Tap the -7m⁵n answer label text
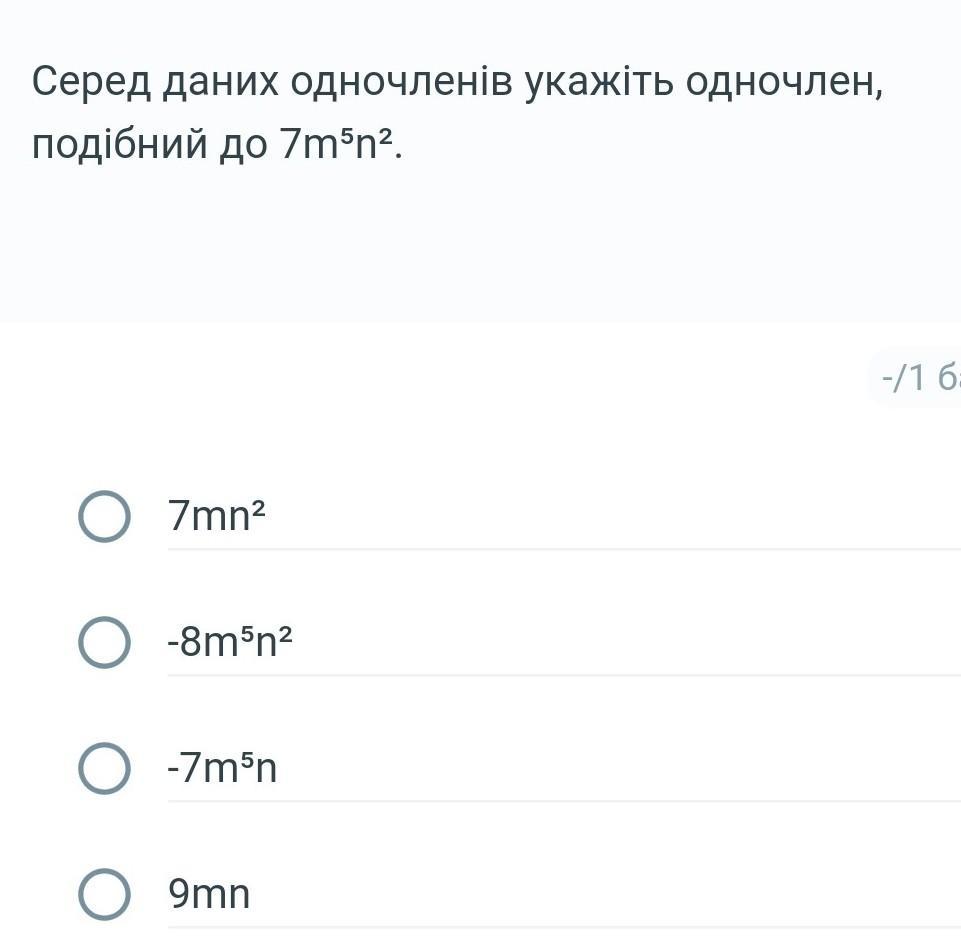The height and width of the screenshot is (936, 961). 222,768
